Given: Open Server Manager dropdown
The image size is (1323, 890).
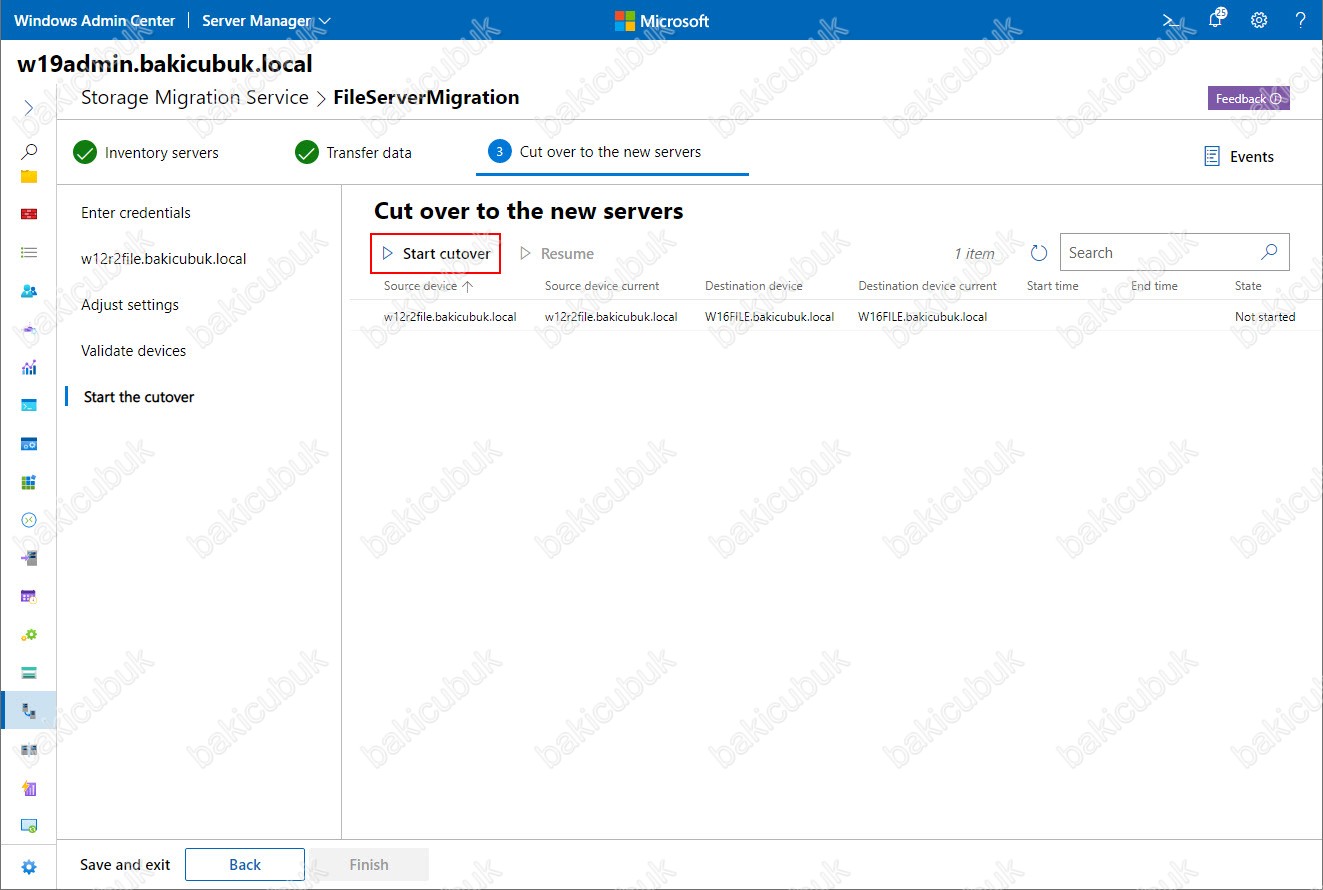Looking at the screenshot, I should (x=266, y=20).
